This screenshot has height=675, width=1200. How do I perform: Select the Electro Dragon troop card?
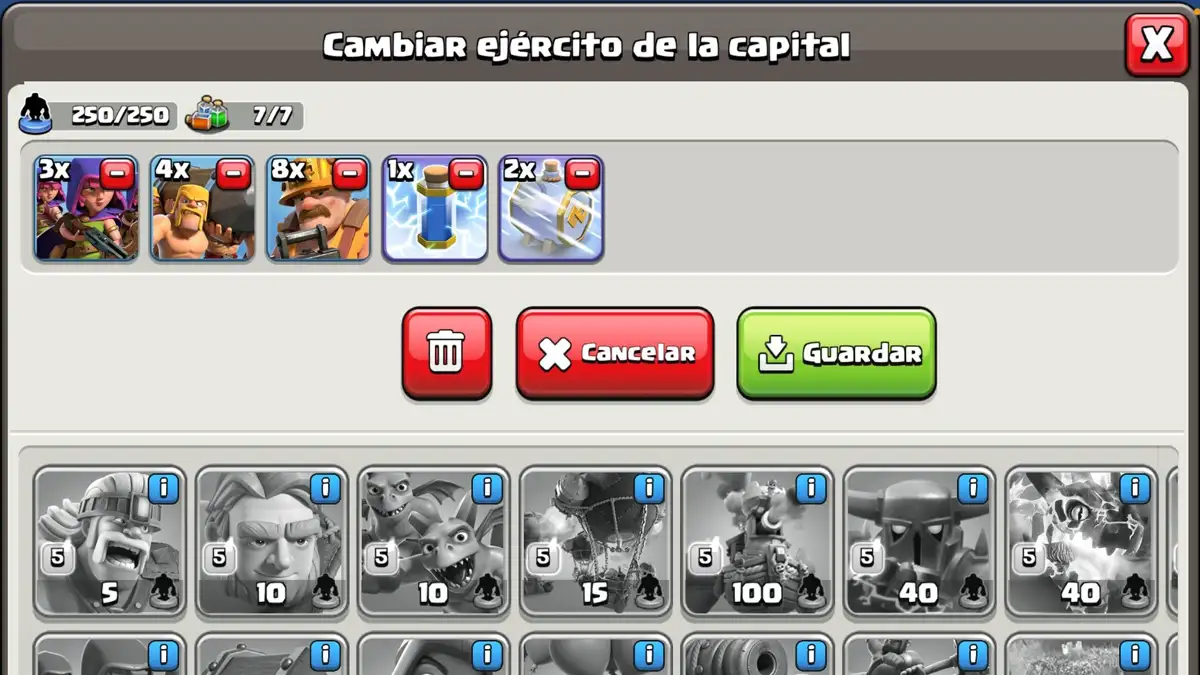1082,542
